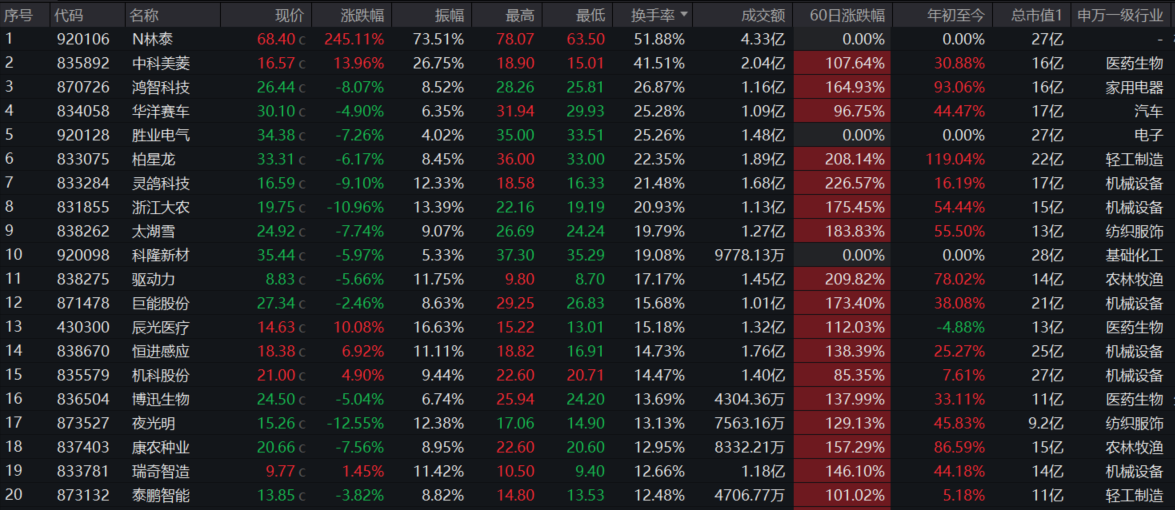This screenshot has height=510, width=1175.
Task: Click stock code 833075
Action: (x=83, y=160)
